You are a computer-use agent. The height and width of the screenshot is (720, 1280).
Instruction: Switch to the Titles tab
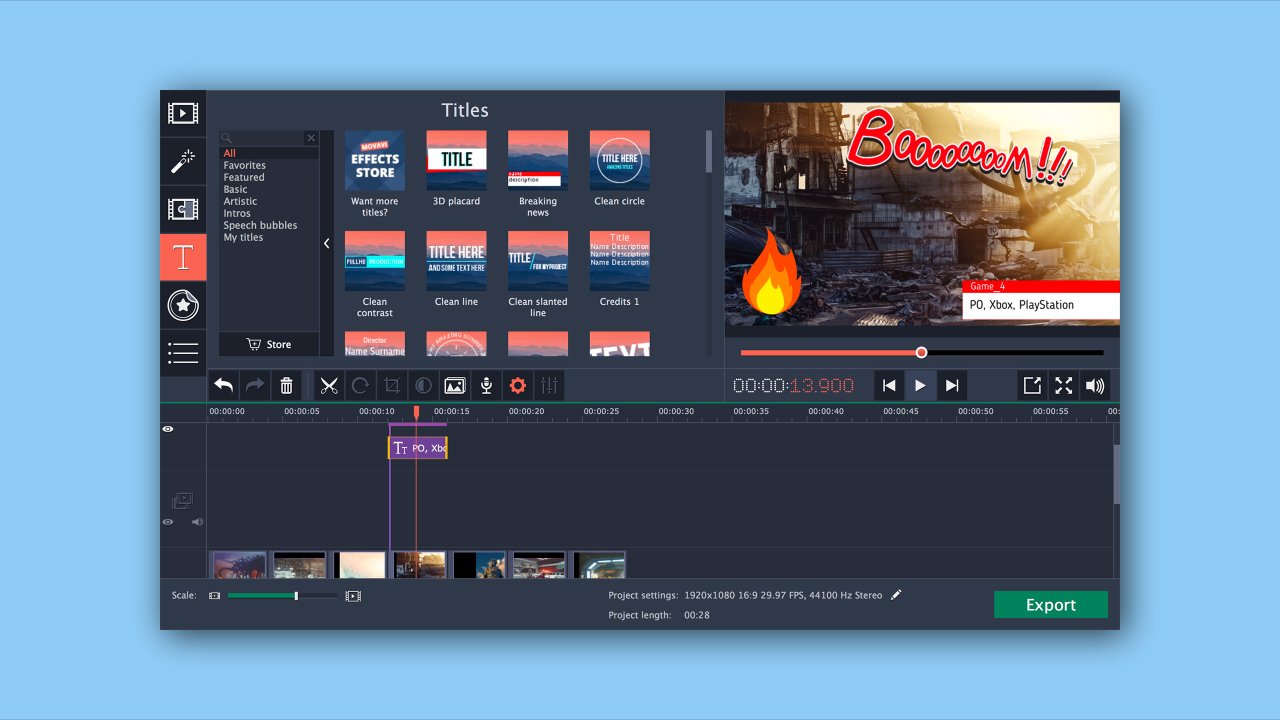(183, 257)
